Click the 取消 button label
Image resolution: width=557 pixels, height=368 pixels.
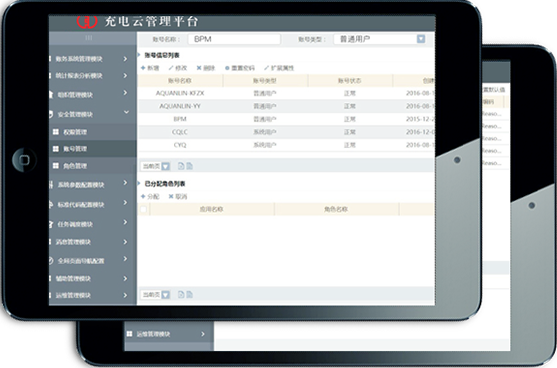[x=181, y=196]
